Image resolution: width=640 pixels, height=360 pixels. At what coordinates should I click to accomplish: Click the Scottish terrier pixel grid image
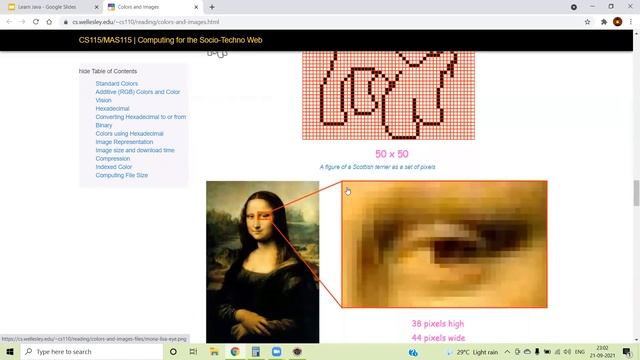tap(389, 96)
